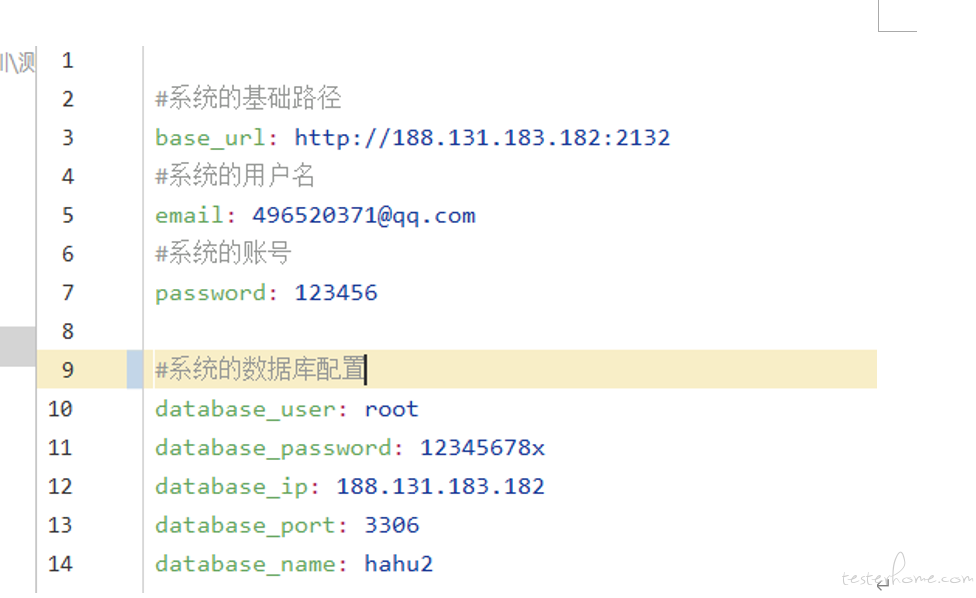Place cursor on password value 123456
This screenshot has height=598, width=976.
(x=336, y=293)
